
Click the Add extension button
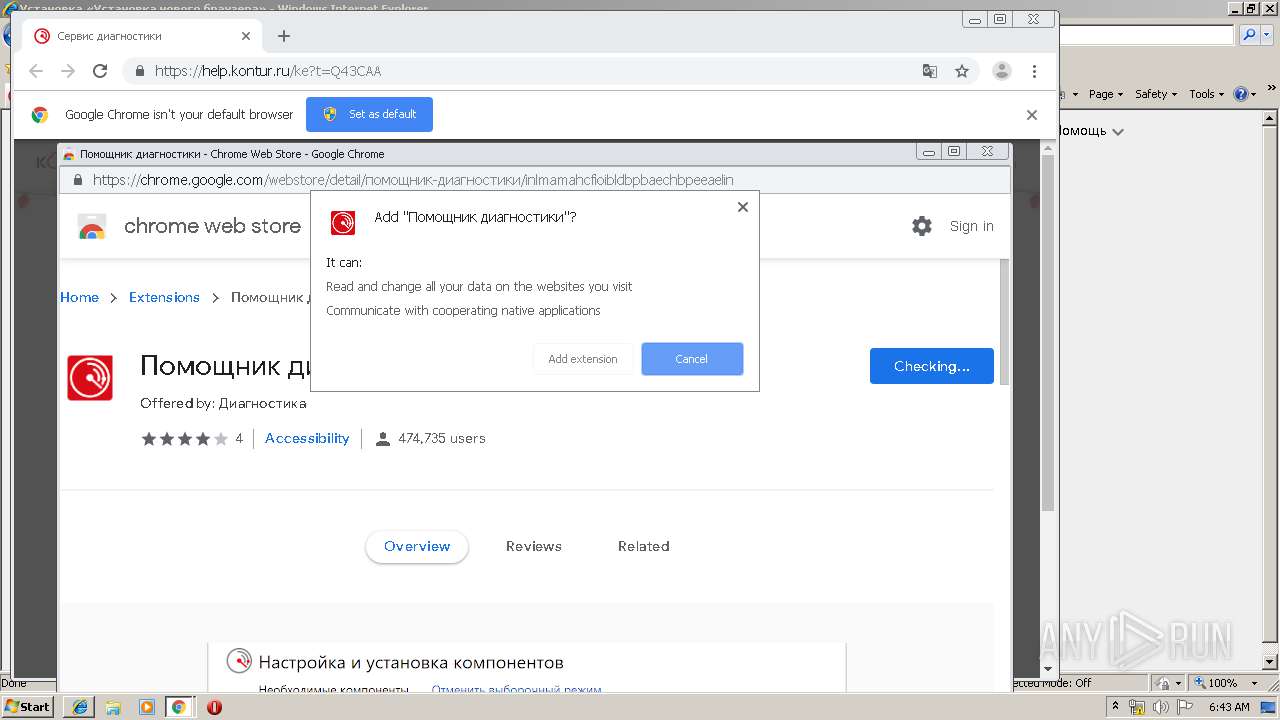583,359
